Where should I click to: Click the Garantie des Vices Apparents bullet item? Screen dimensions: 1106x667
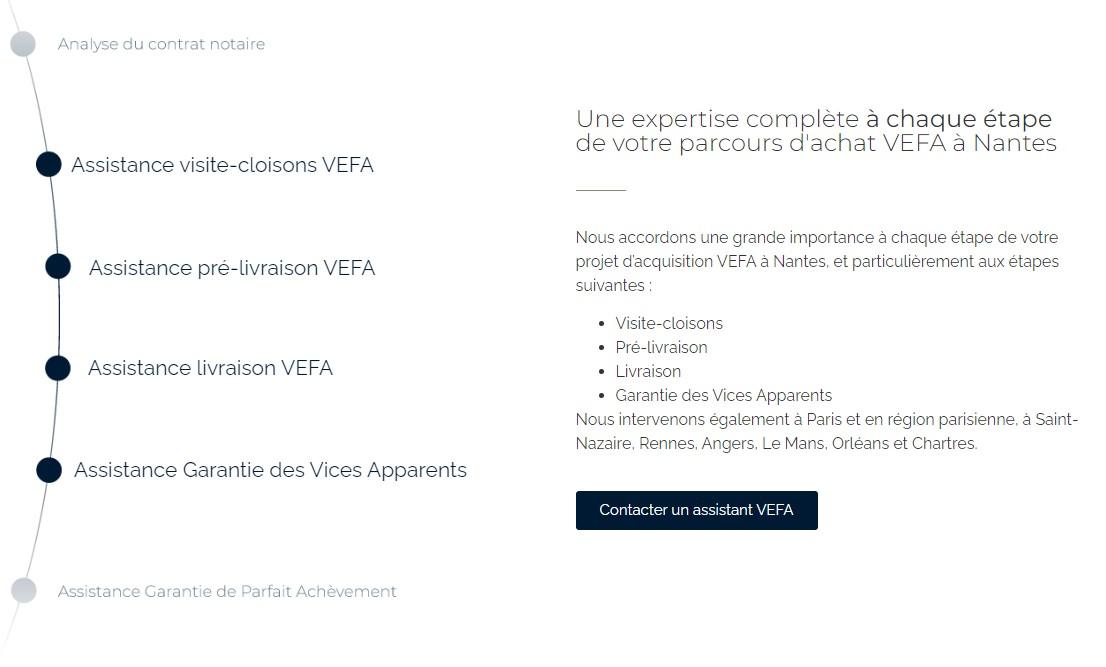(723, 395)
